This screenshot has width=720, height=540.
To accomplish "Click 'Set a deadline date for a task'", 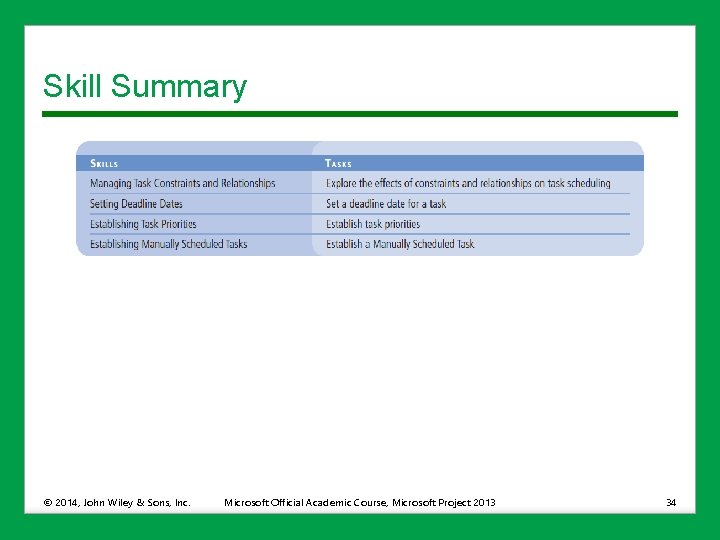I will click(386, 204).
